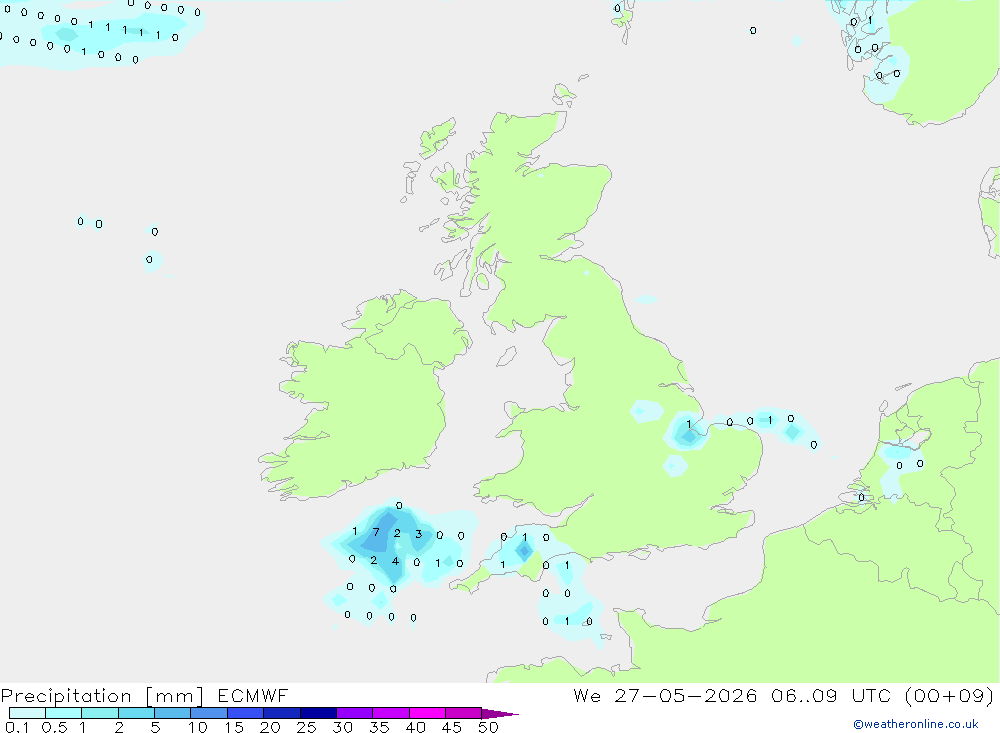Click the legend label "0.5"
Viewport: 1000px width, 733px height.
tap(54, 727)
